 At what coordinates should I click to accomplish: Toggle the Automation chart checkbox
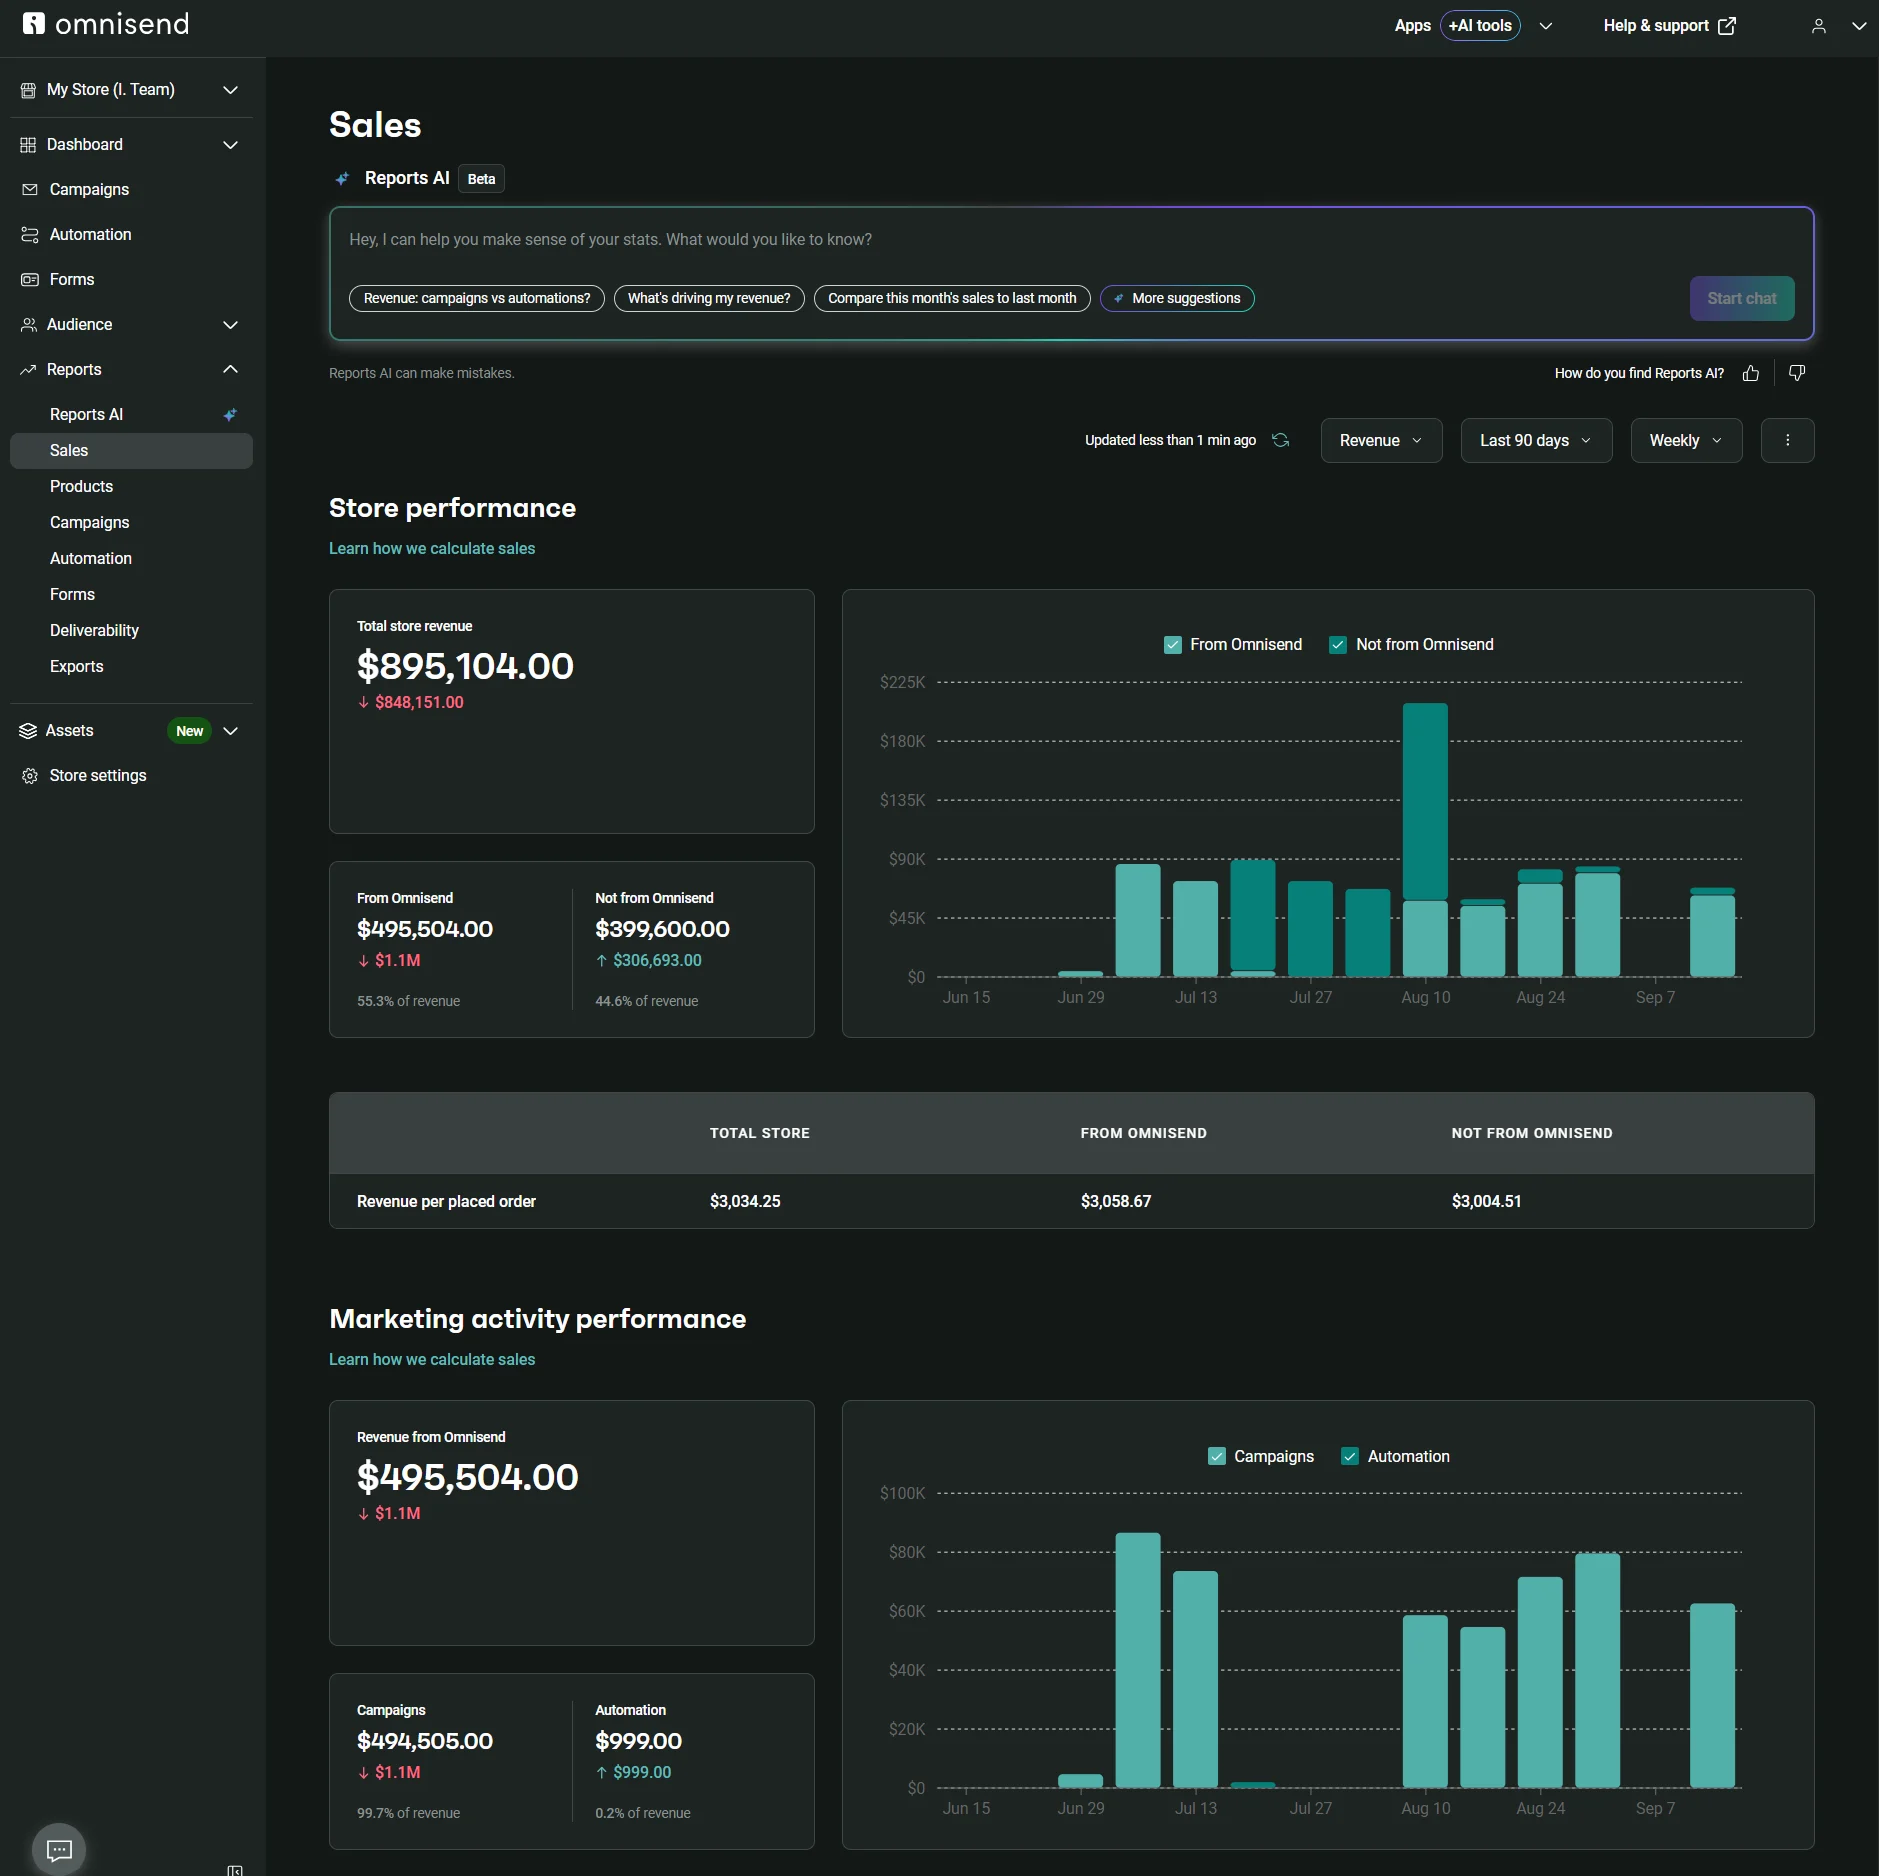click(x=1350, y=1456)
